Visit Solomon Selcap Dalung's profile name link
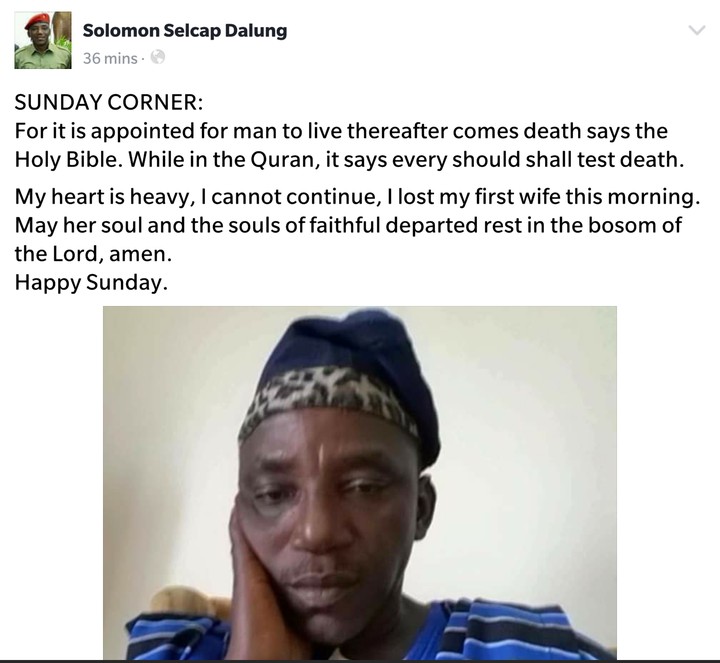Viewport: 720px width, 663px height. click(x=185, y=31)
